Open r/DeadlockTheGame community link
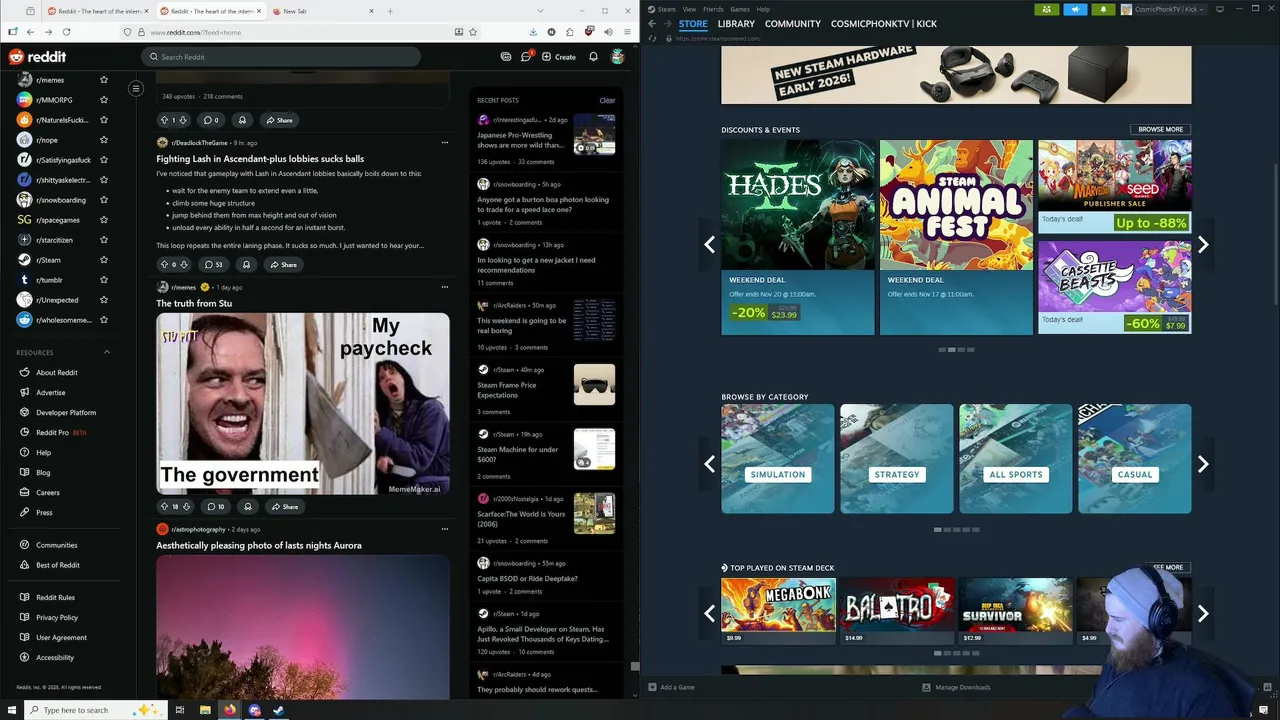Viewport: 1280px width, 720px height. (199, 143)
